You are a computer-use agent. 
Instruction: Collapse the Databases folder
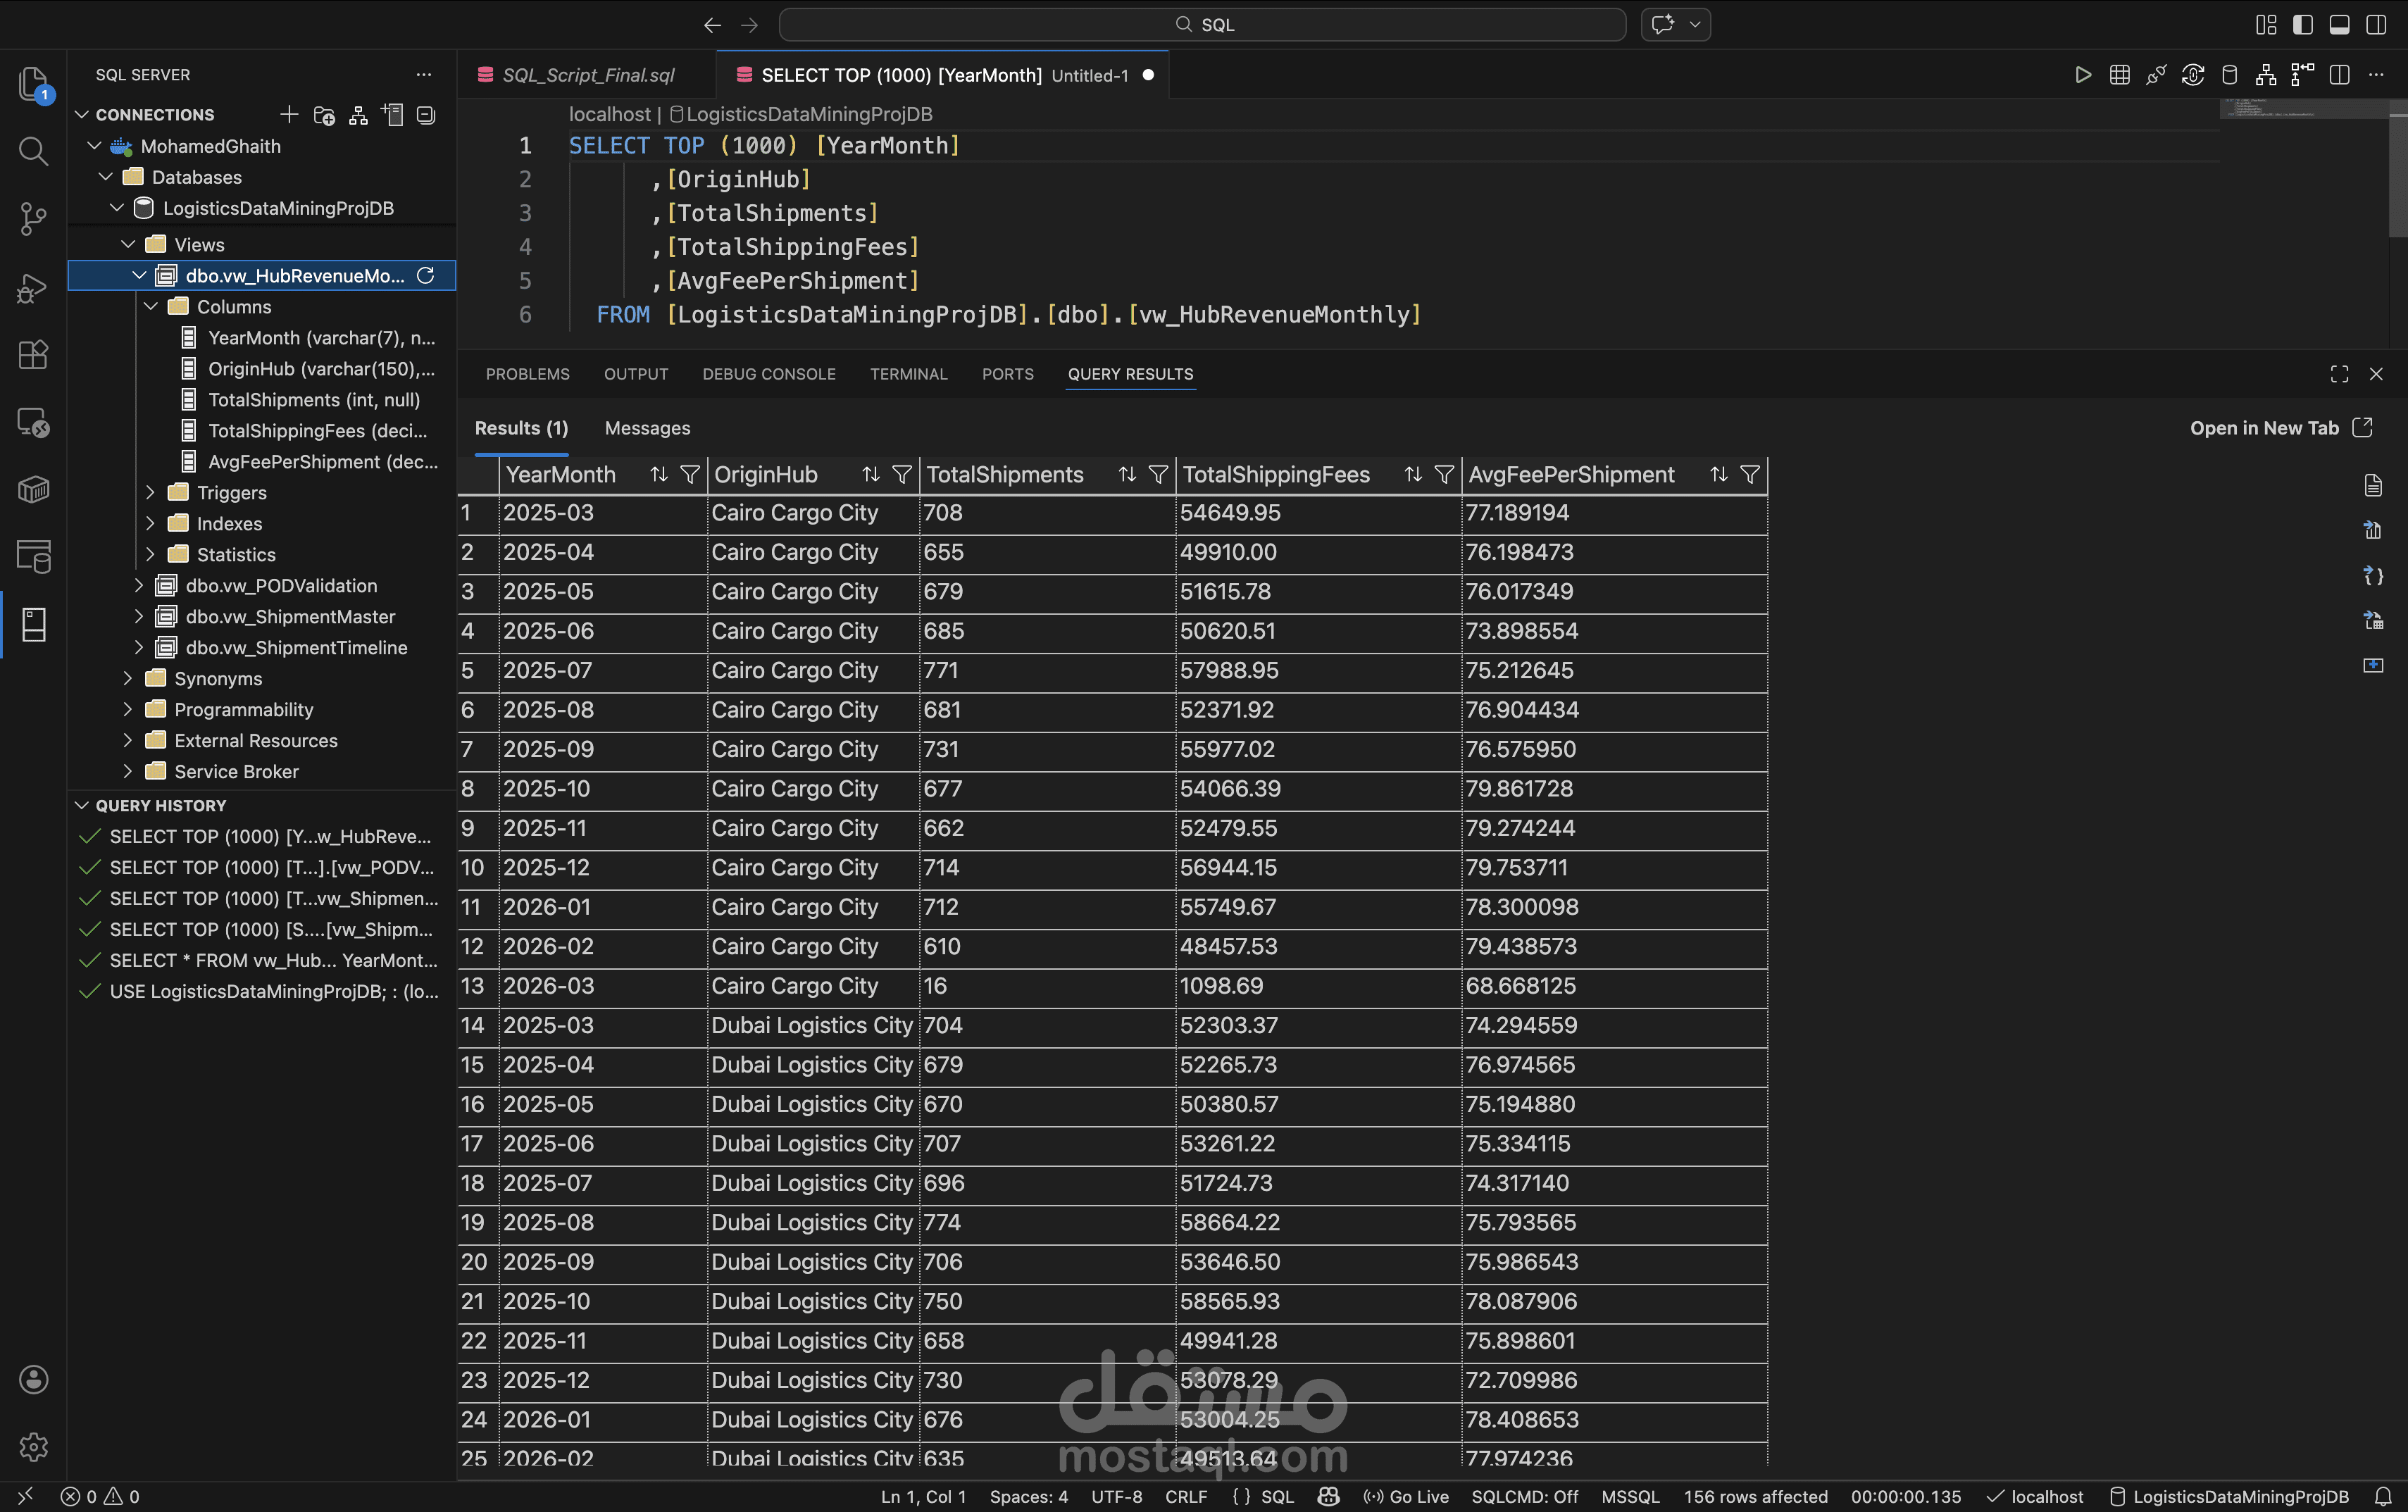[x=106, y=177]
